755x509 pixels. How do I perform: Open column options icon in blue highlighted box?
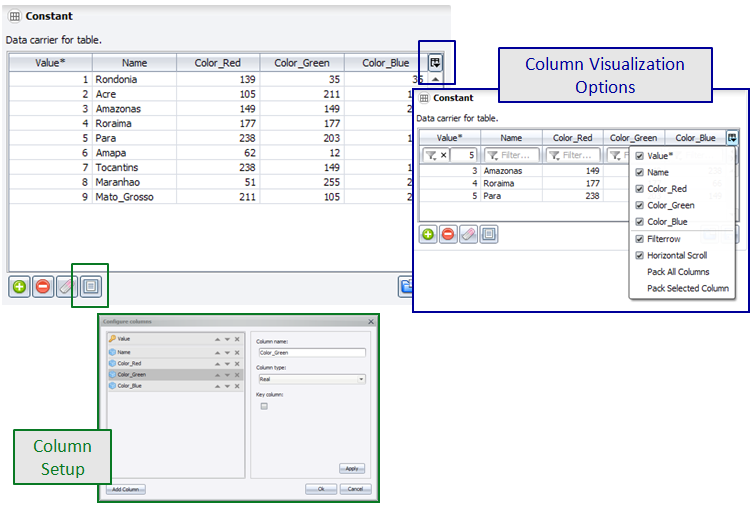click(x=435, y=62)
